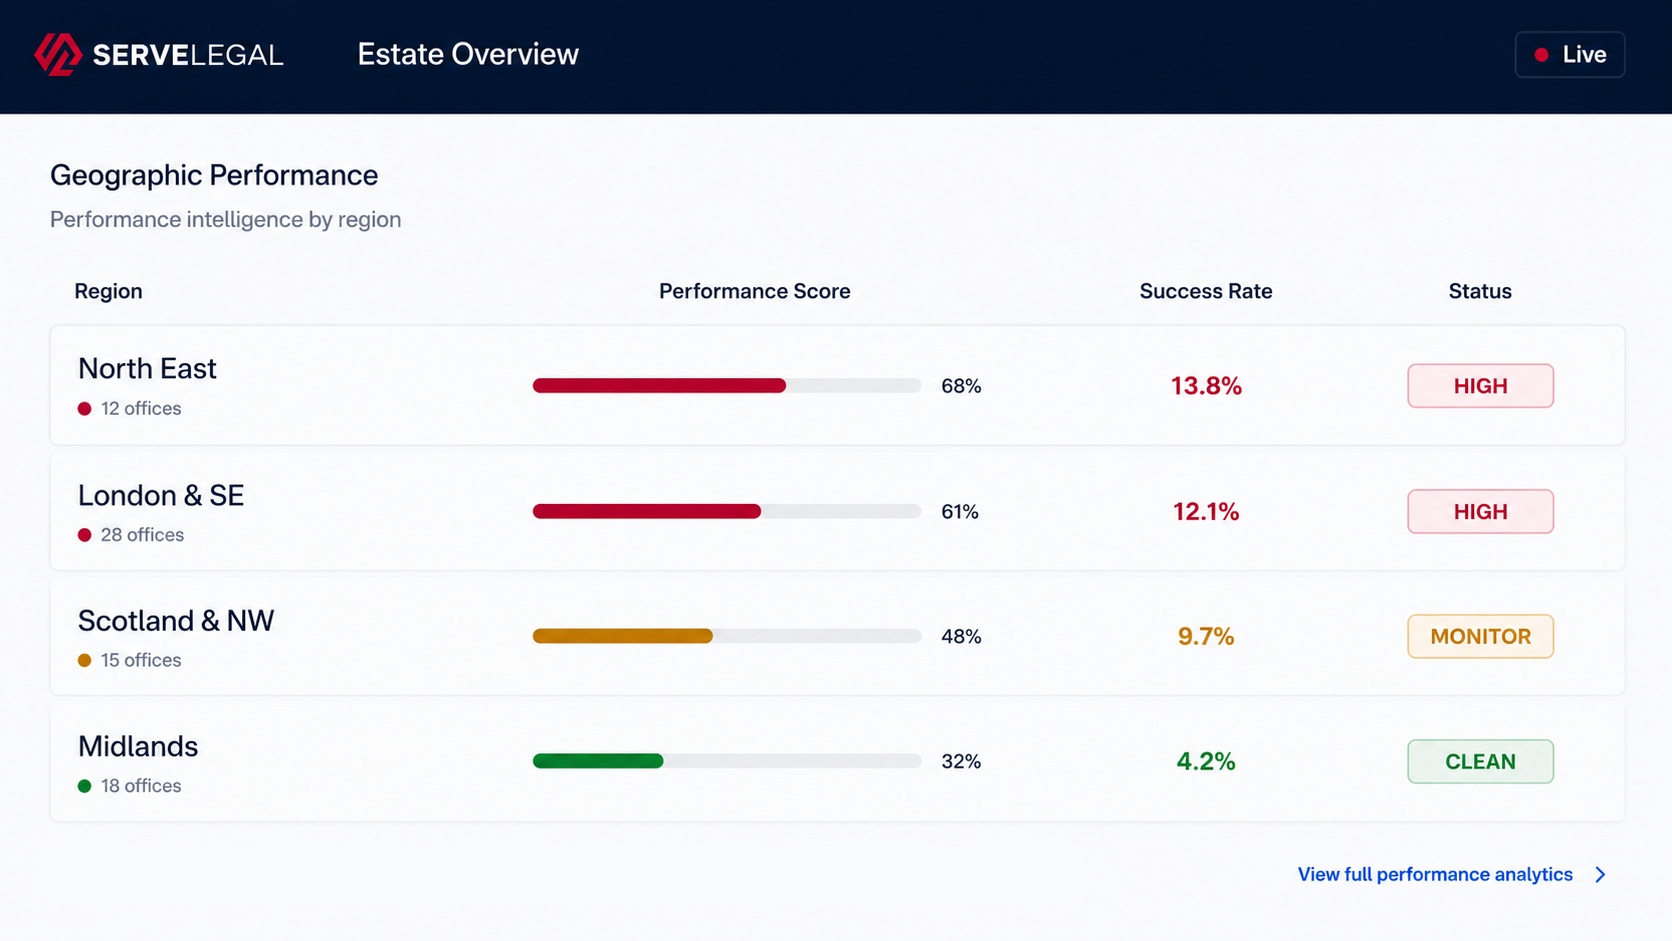1672x941 pixels.
Task: Click the MONITOR status badge
Action: click(x=1480, y=637)
